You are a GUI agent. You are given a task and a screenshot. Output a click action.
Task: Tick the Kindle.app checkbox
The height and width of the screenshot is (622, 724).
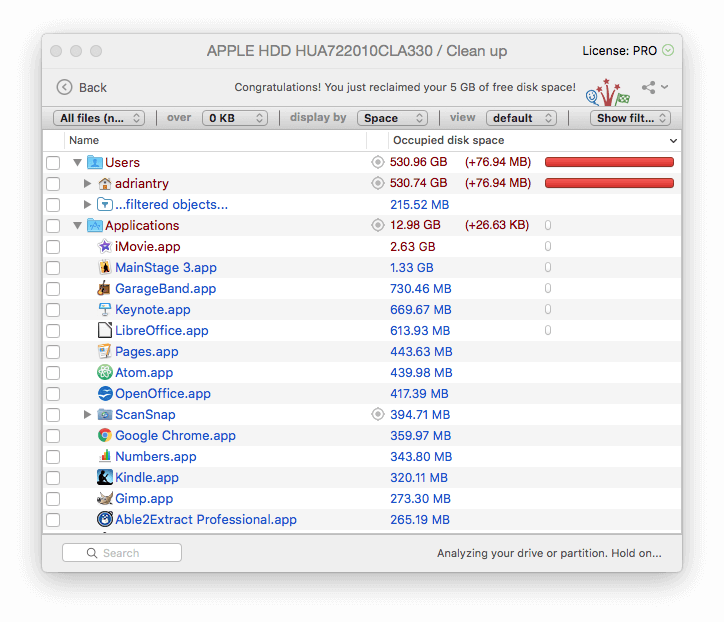tap(53, 478)
